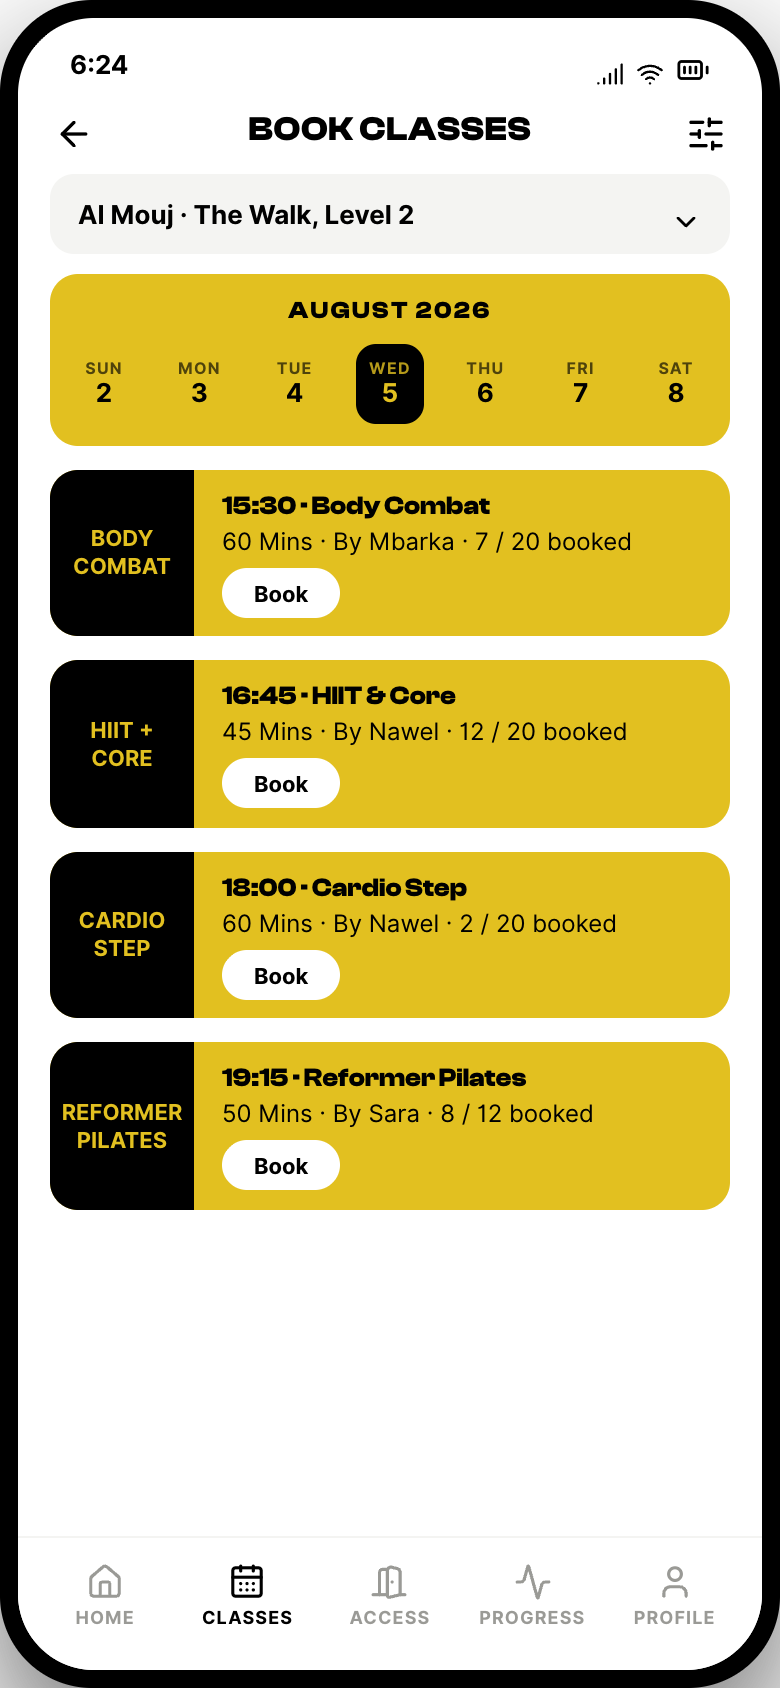Open the Progress activity icon
This screenshot has height=1688, width=780.
click(x=533, y=1582)
